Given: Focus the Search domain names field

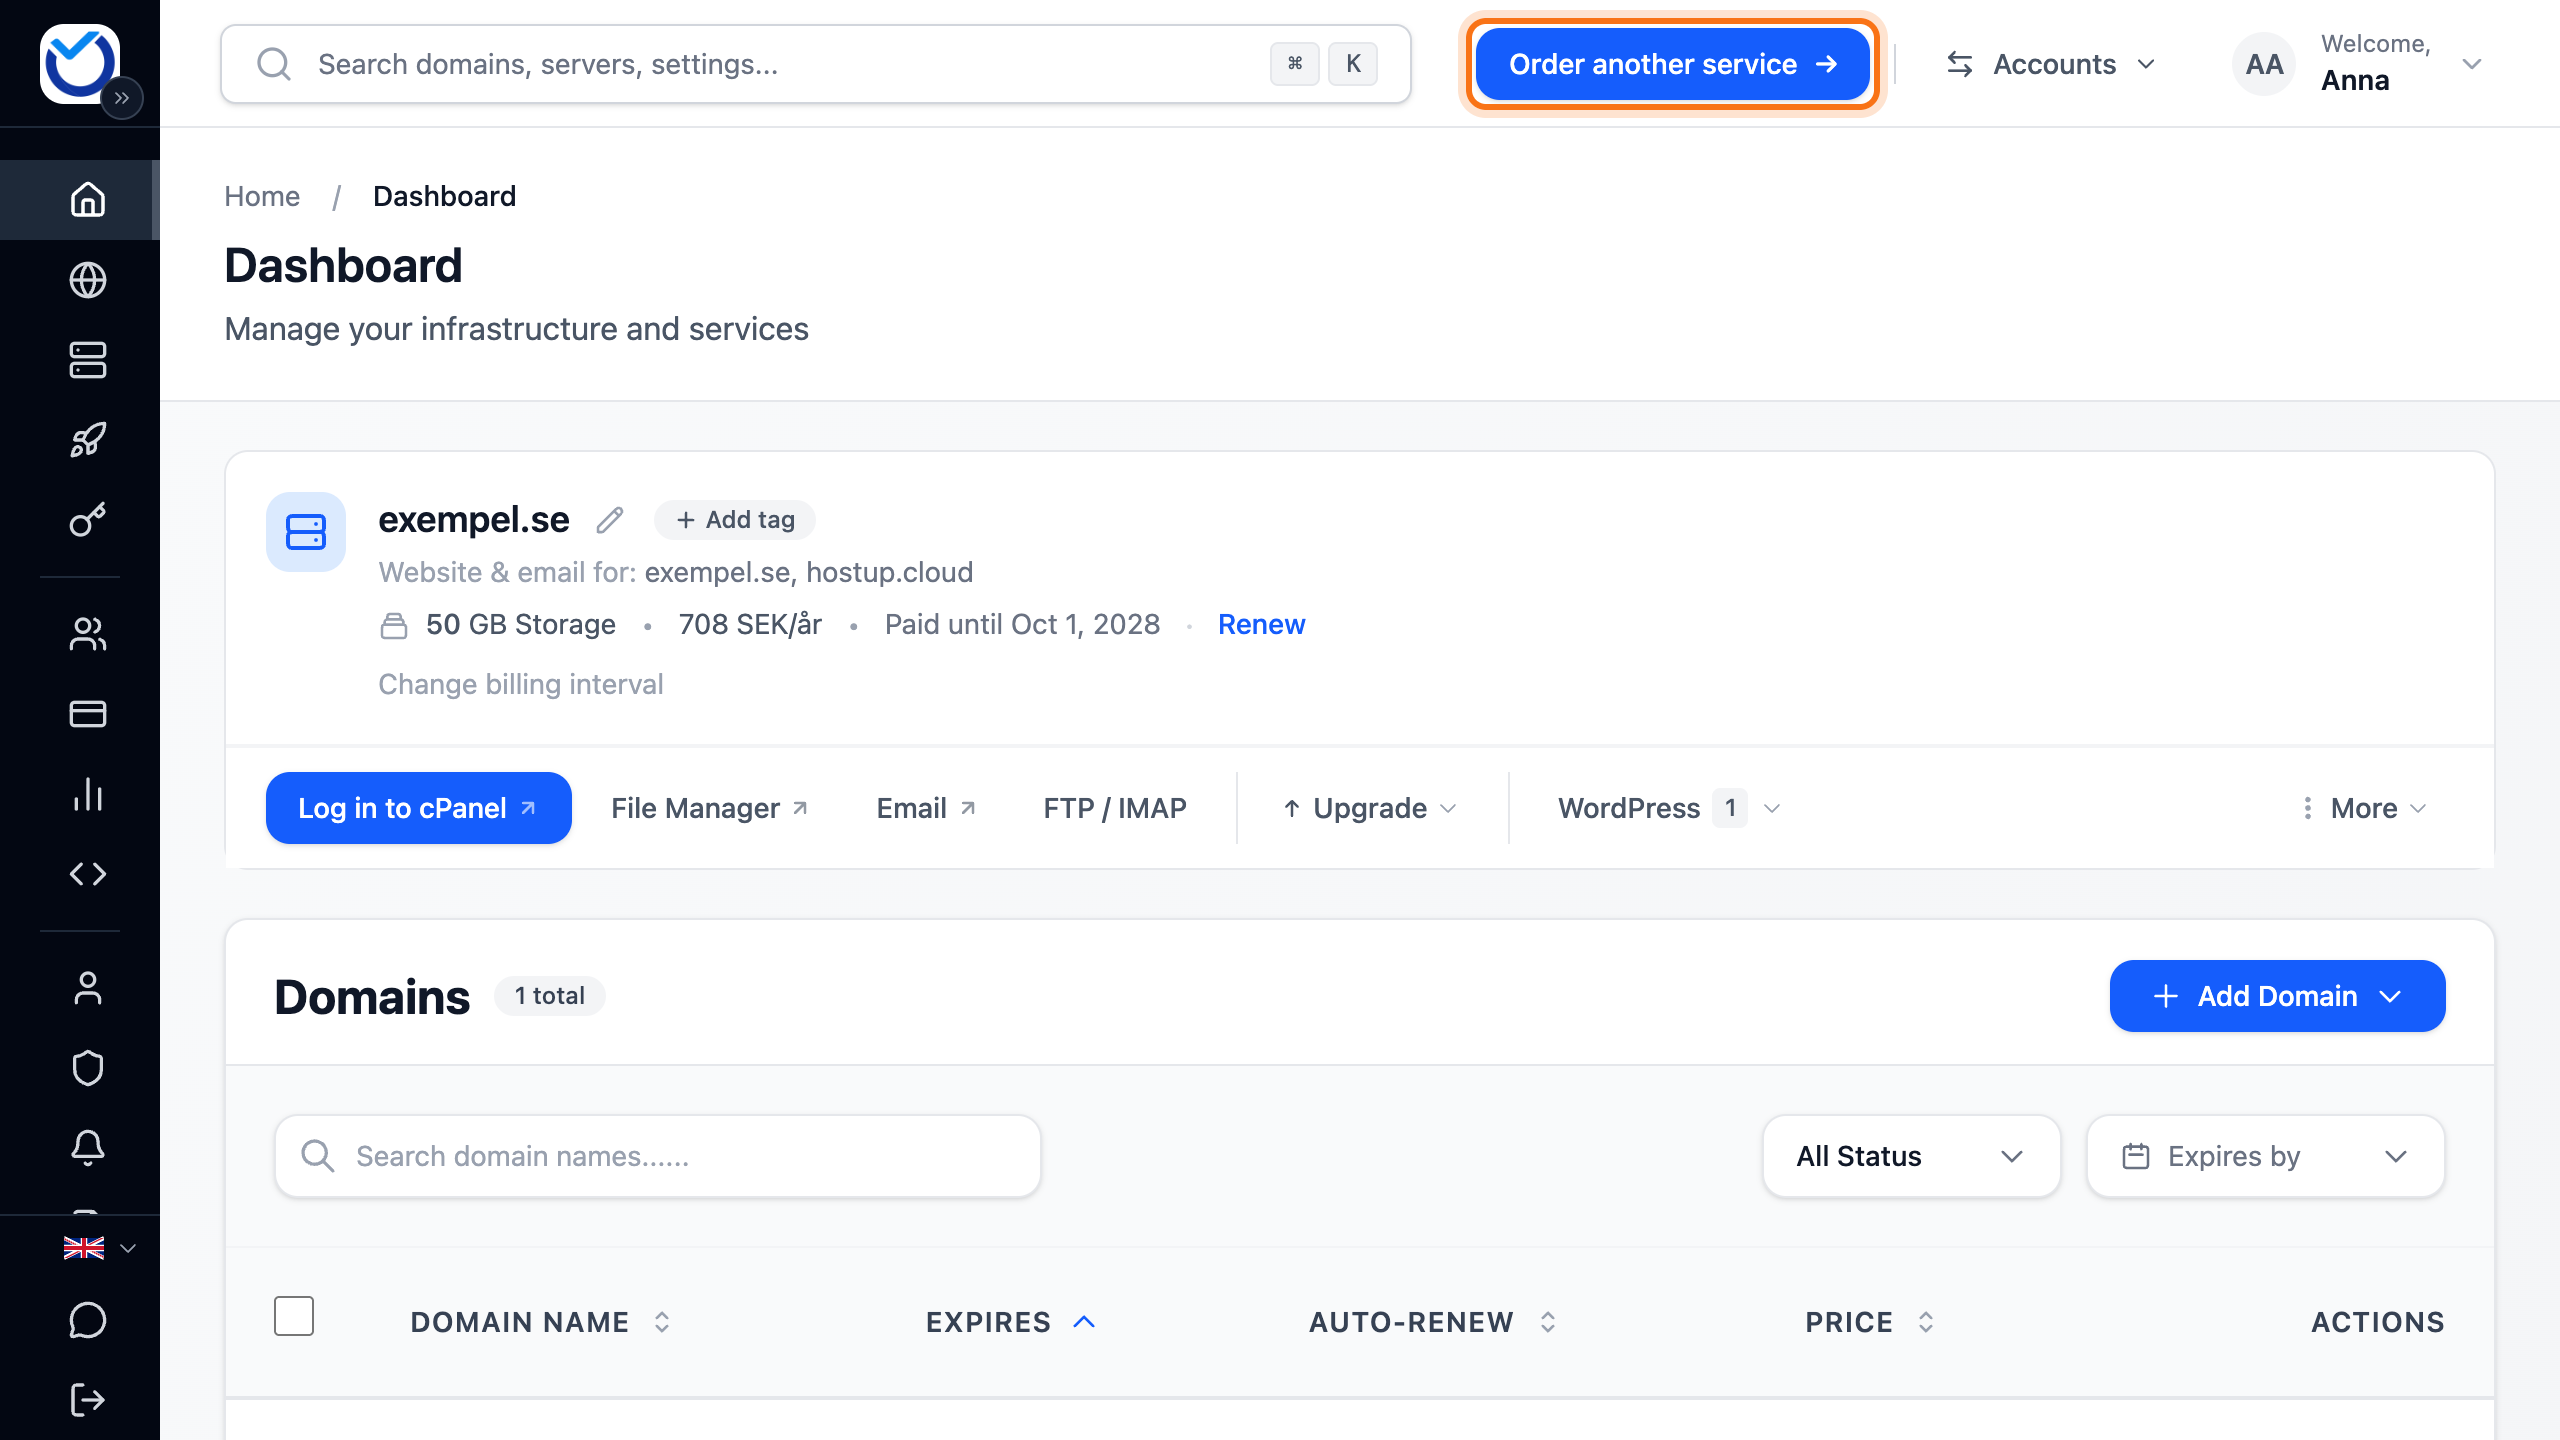Looking at the screenshot, I should click(x=658, y=1156).
